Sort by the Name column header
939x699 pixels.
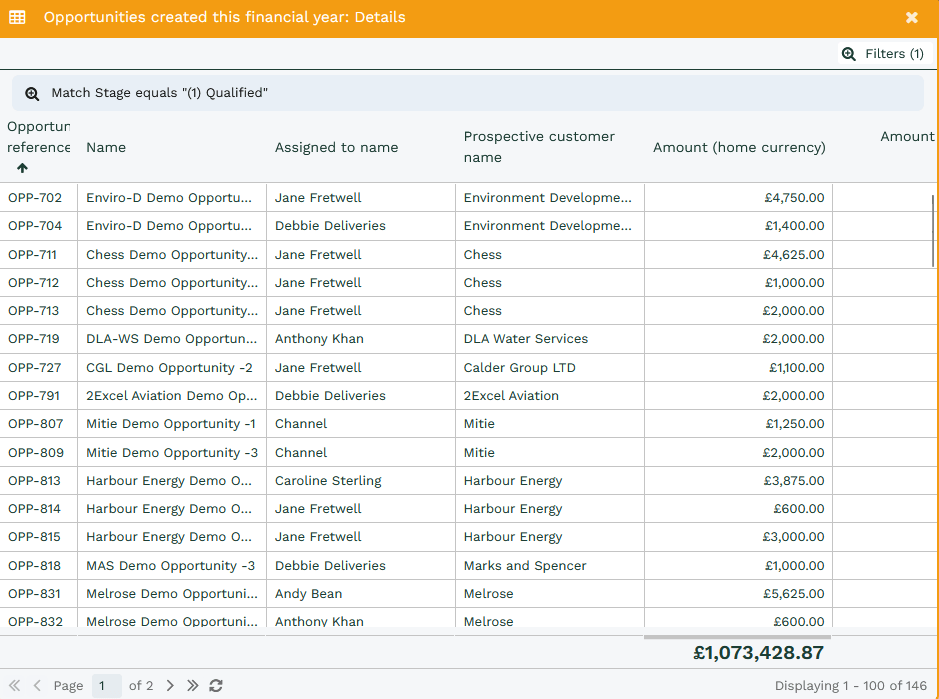(106, 147)
